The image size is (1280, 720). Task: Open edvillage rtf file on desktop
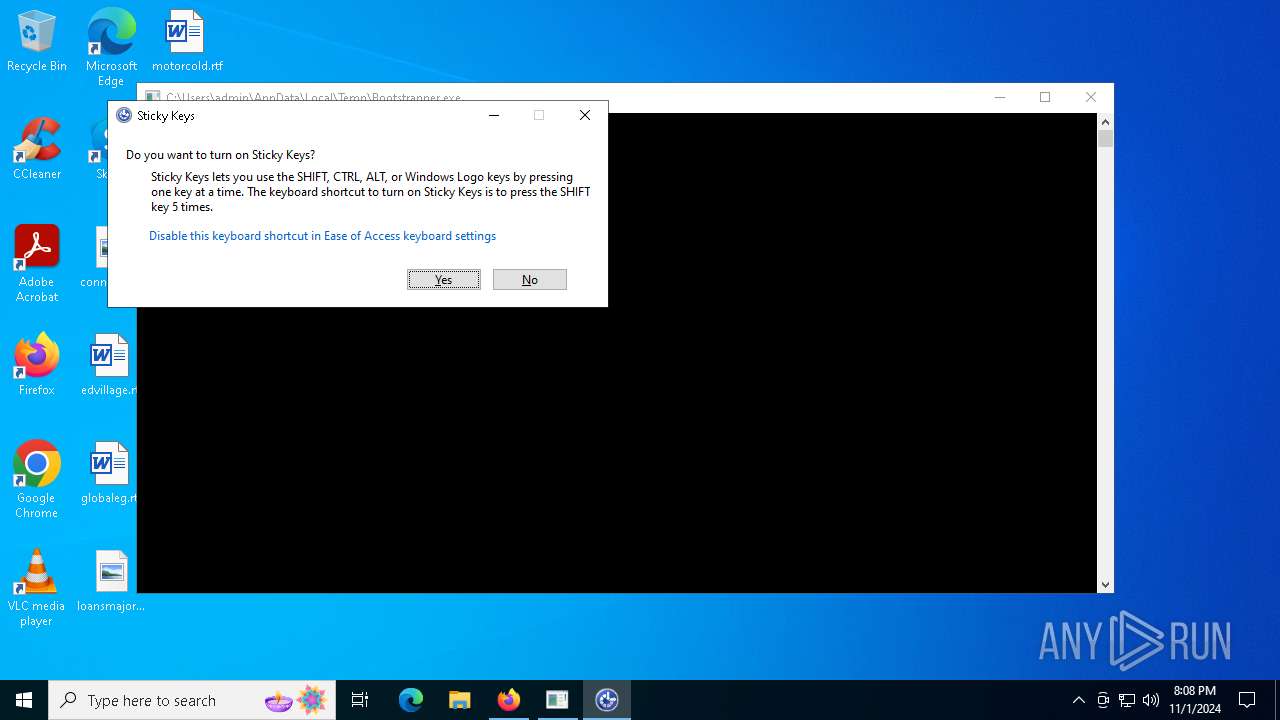[x=109, y=365]
